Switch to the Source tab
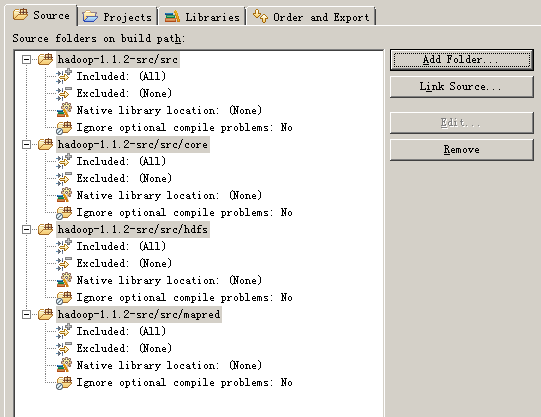Screen dimensions: 541x417 pos(41,15)
